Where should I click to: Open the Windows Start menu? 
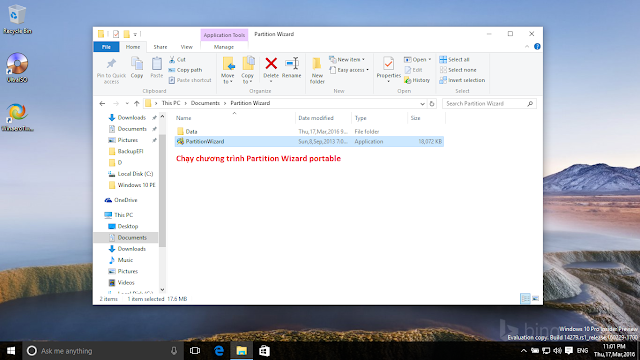[x=11, y=351]
